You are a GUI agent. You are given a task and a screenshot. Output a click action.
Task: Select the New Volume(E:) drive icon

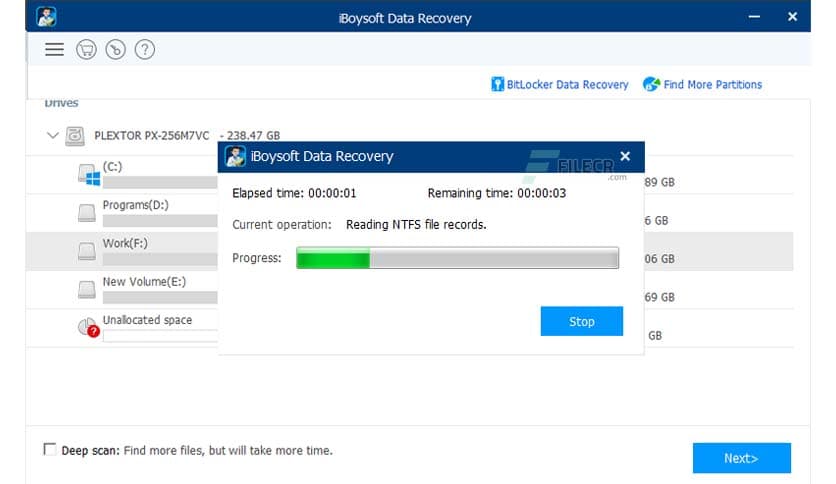coord(86,289)
